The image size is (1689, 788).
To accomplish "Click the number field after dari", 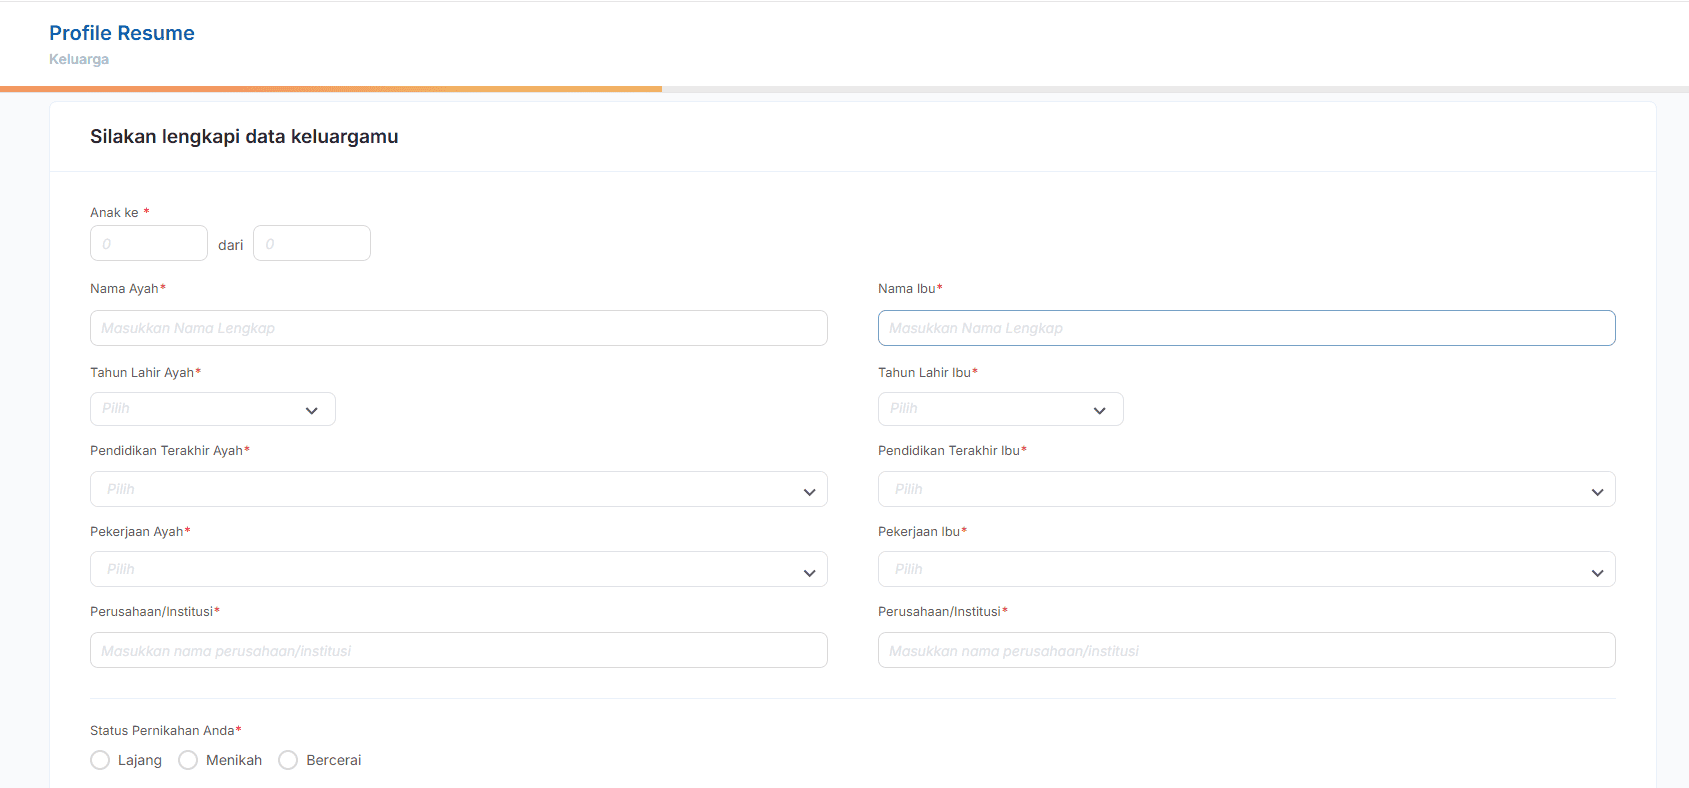I will (311, 243).
